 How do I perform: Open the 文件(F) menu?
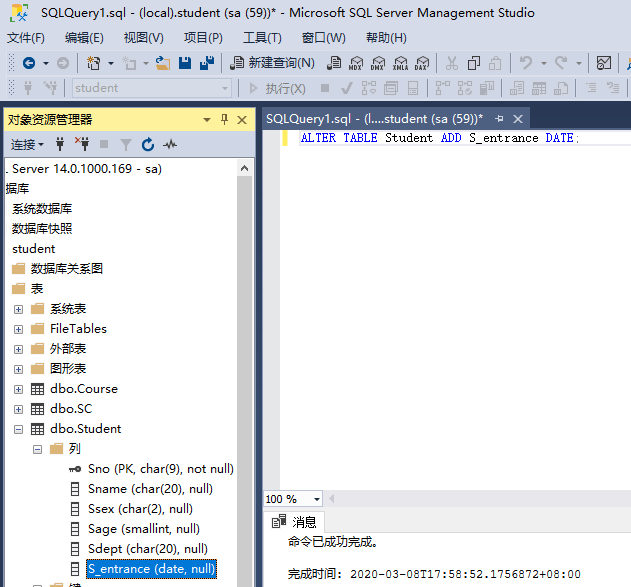pyautogui.click(x=26, y=38)
